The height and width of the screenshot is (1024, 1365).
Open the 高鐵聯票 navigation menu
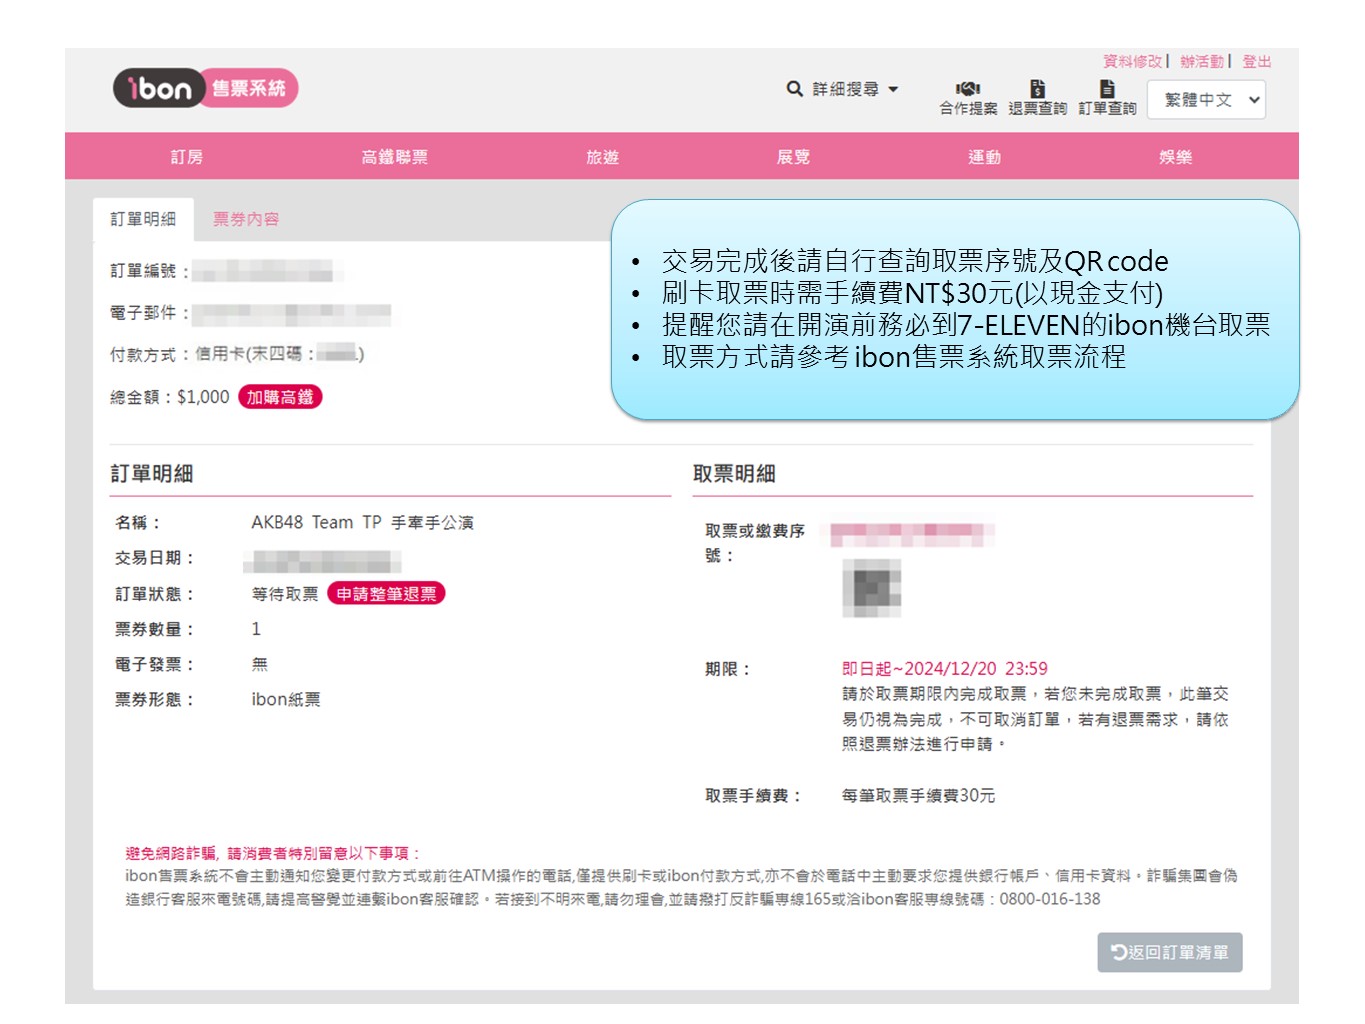(395, 157)
